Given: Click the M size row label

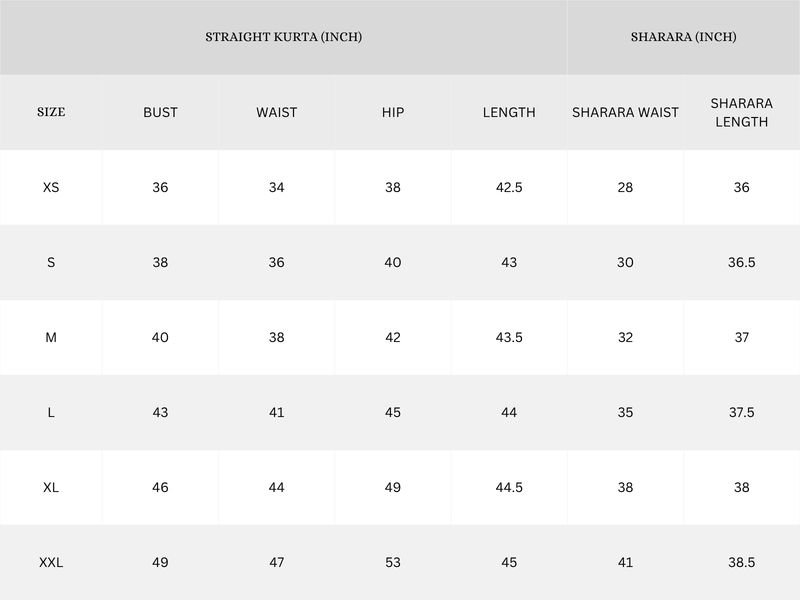Looking at the screenshot, I should click(51, 337).
